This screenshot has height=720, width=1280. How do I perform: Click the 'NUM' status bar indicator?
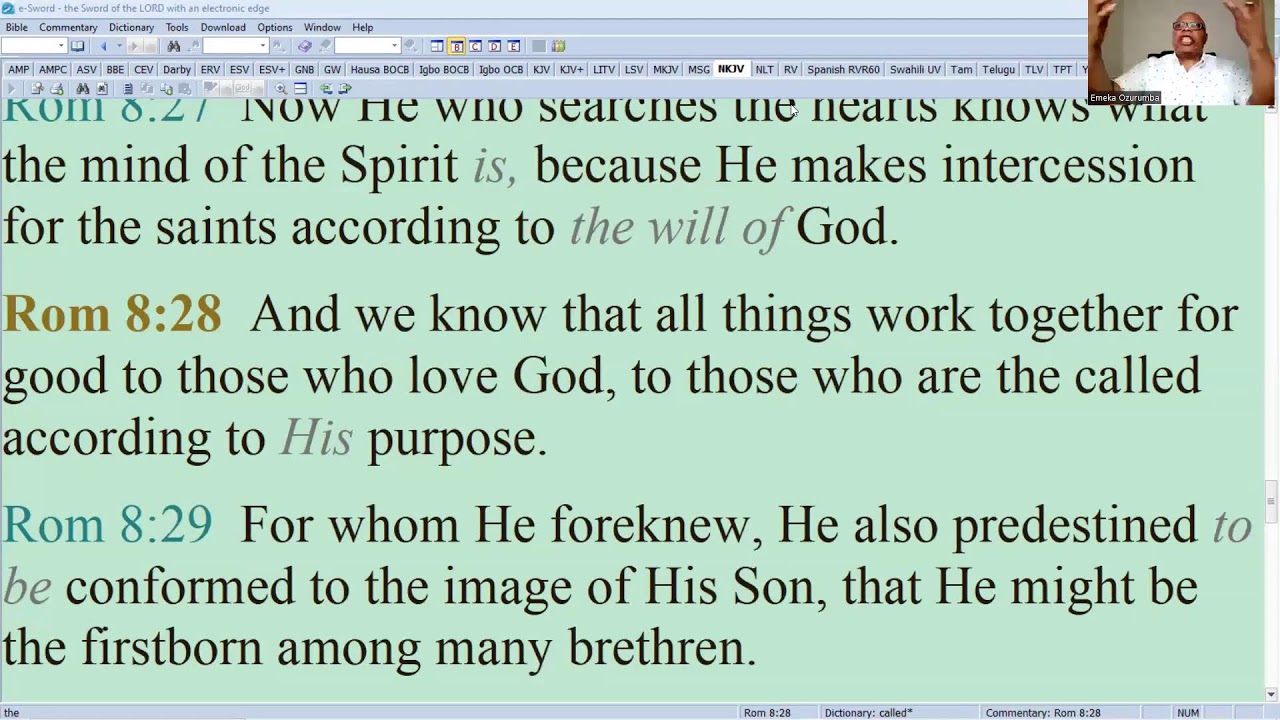(1188, 713)
